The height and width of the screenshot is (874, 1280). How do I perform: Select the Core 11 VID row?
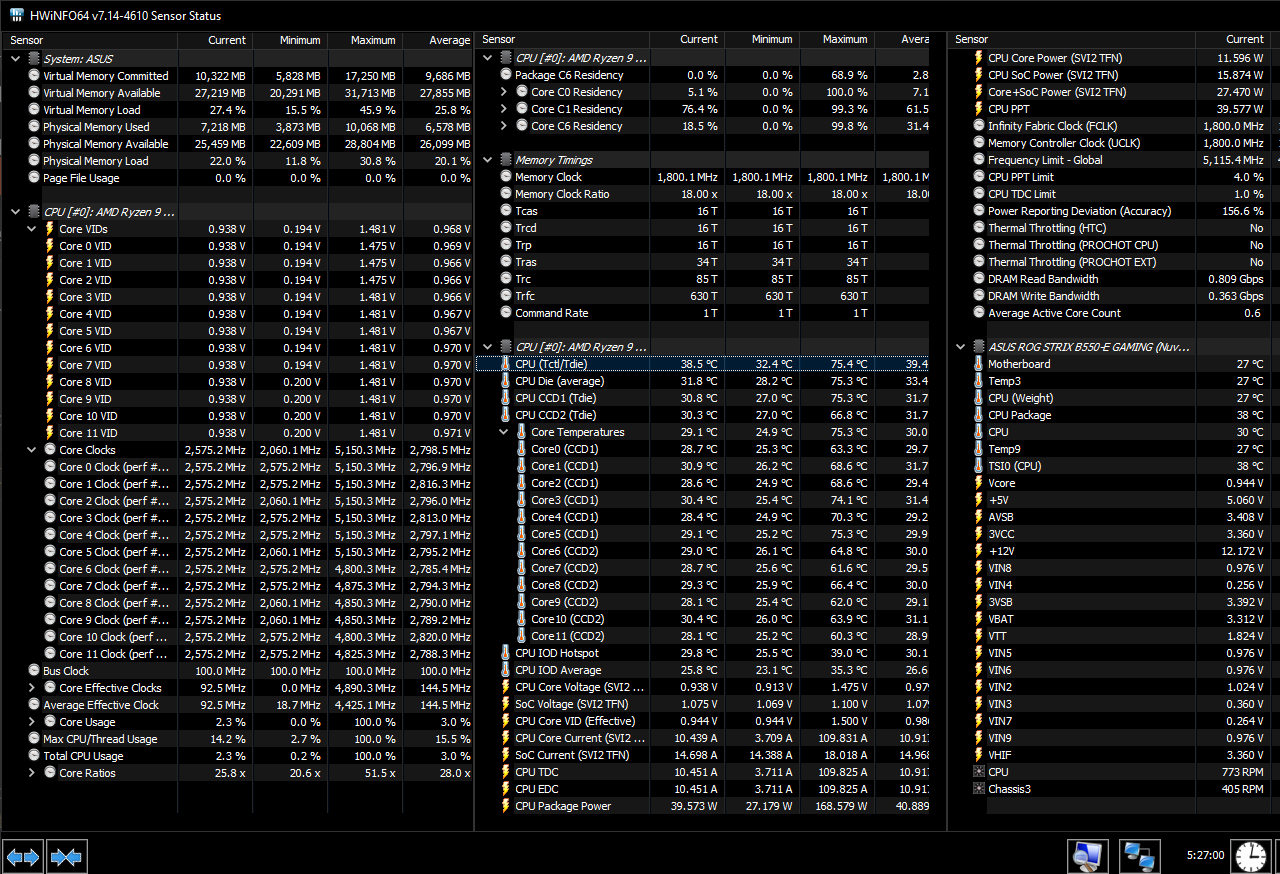238,433
